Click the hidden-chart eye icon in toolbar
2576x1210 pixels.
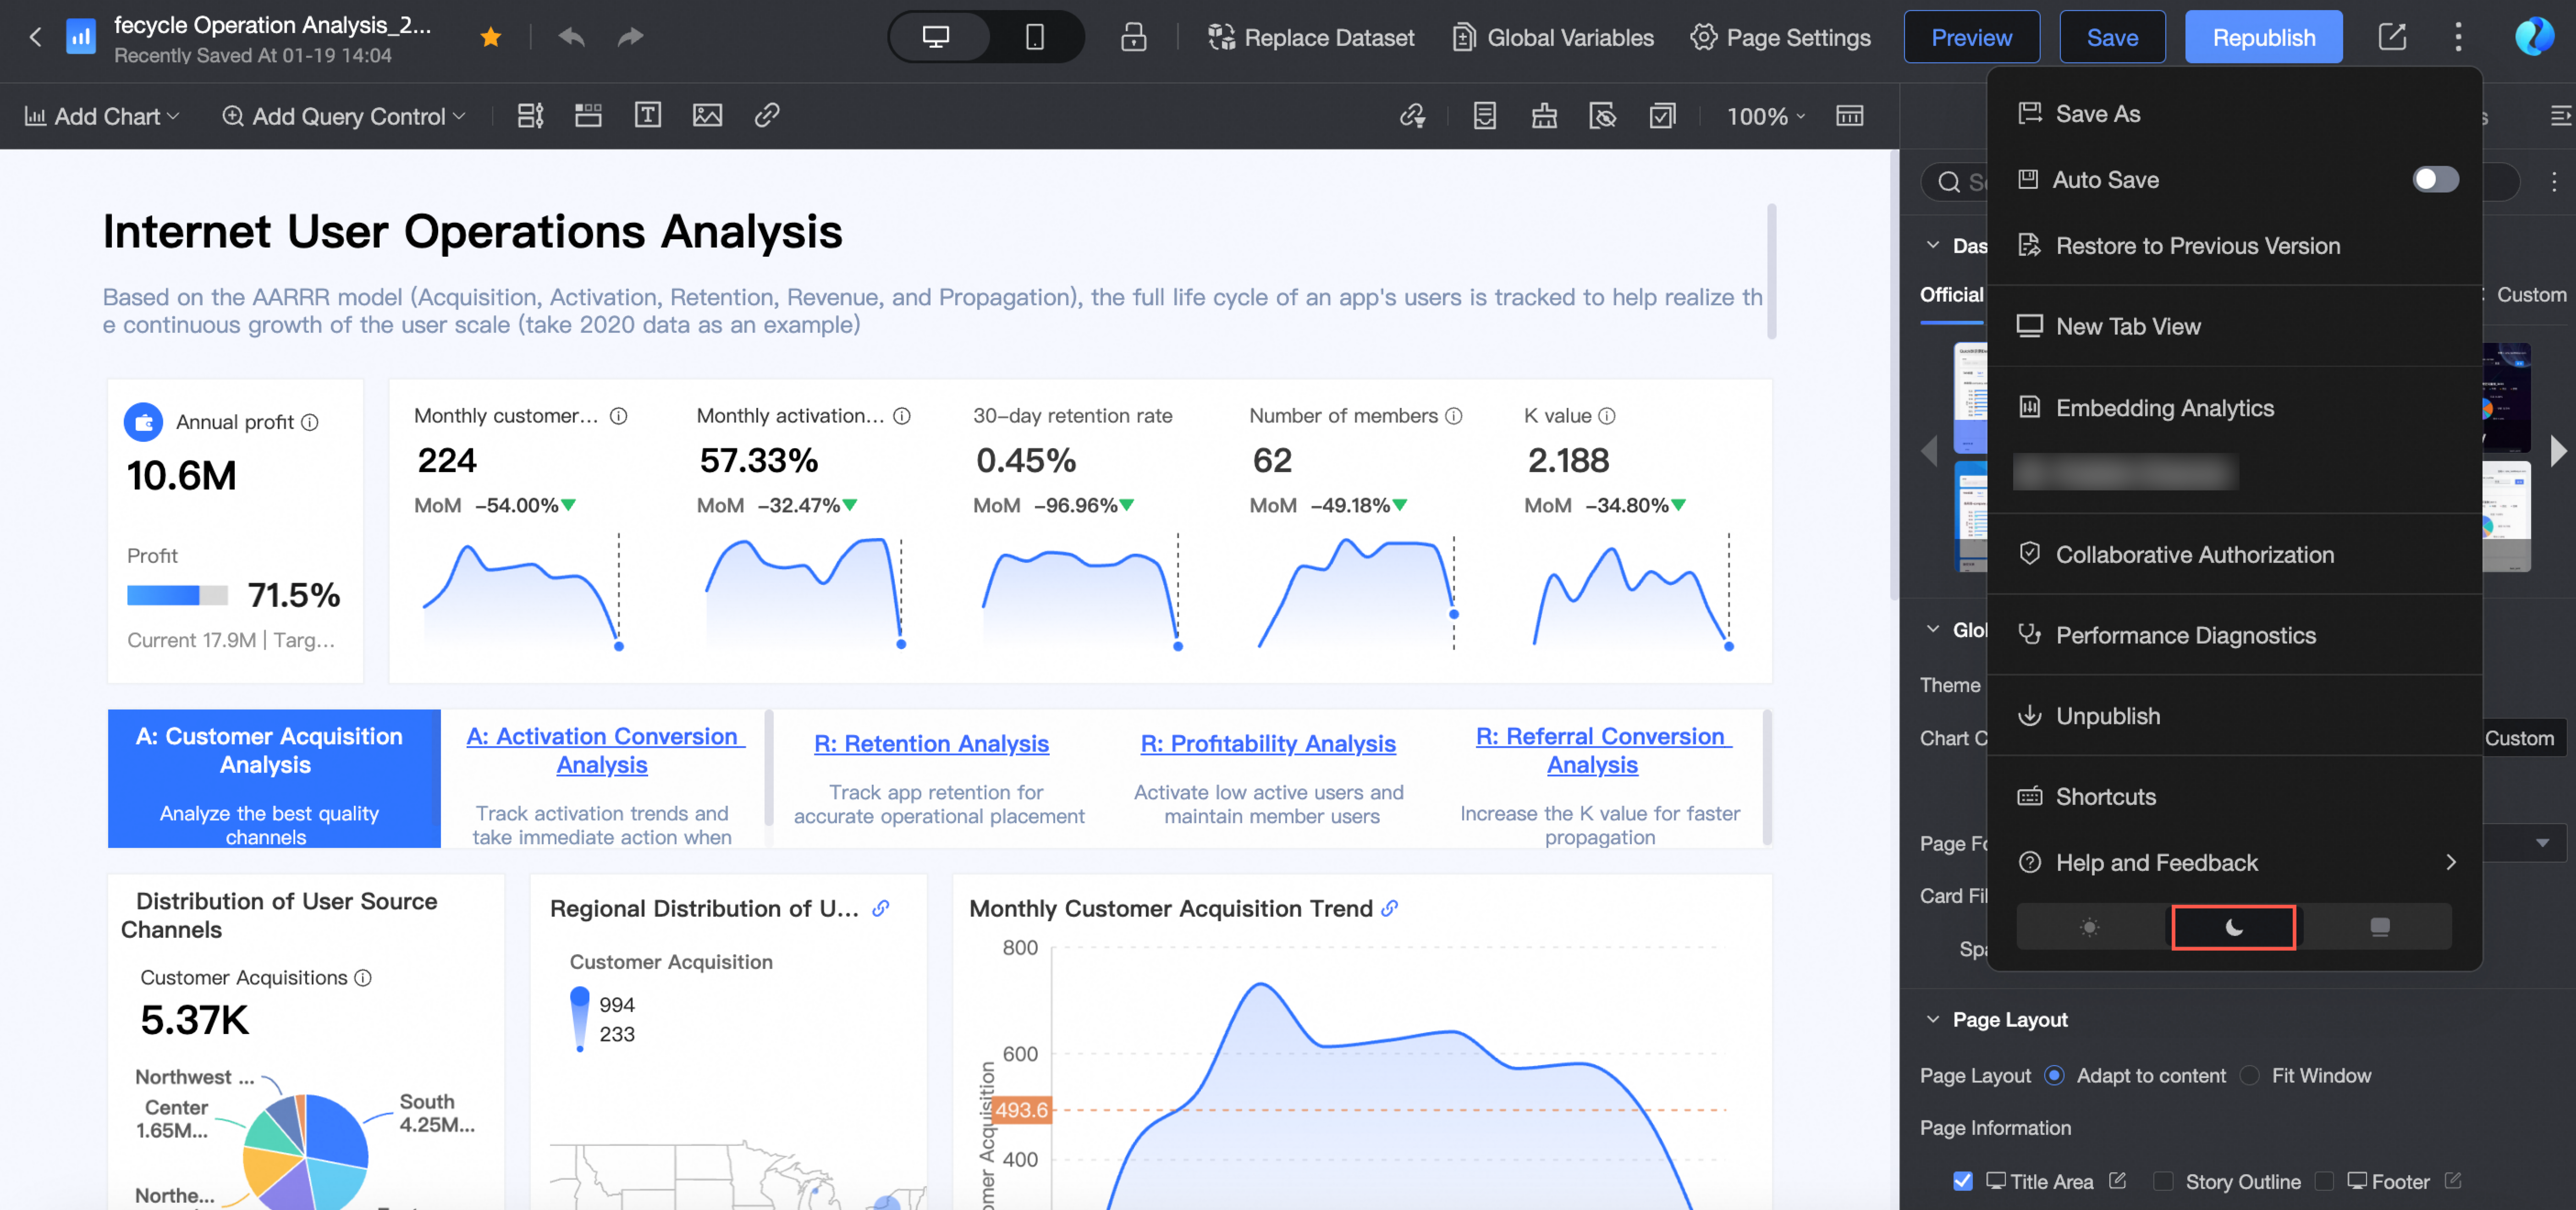(1603, 116)
